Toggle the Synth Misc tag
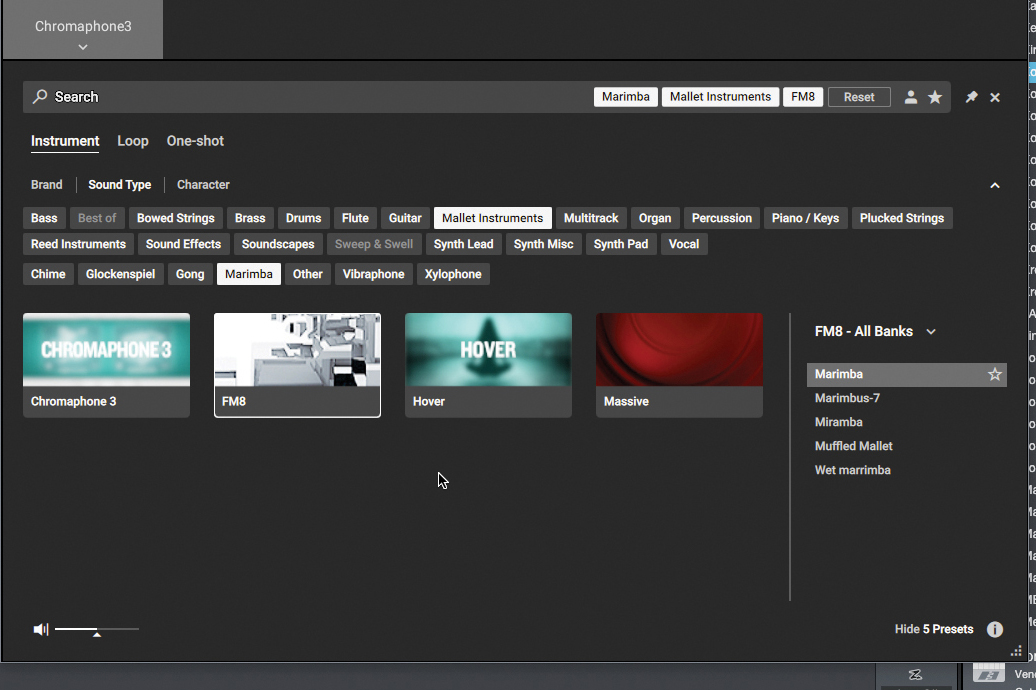 click(x=543, y=244)
